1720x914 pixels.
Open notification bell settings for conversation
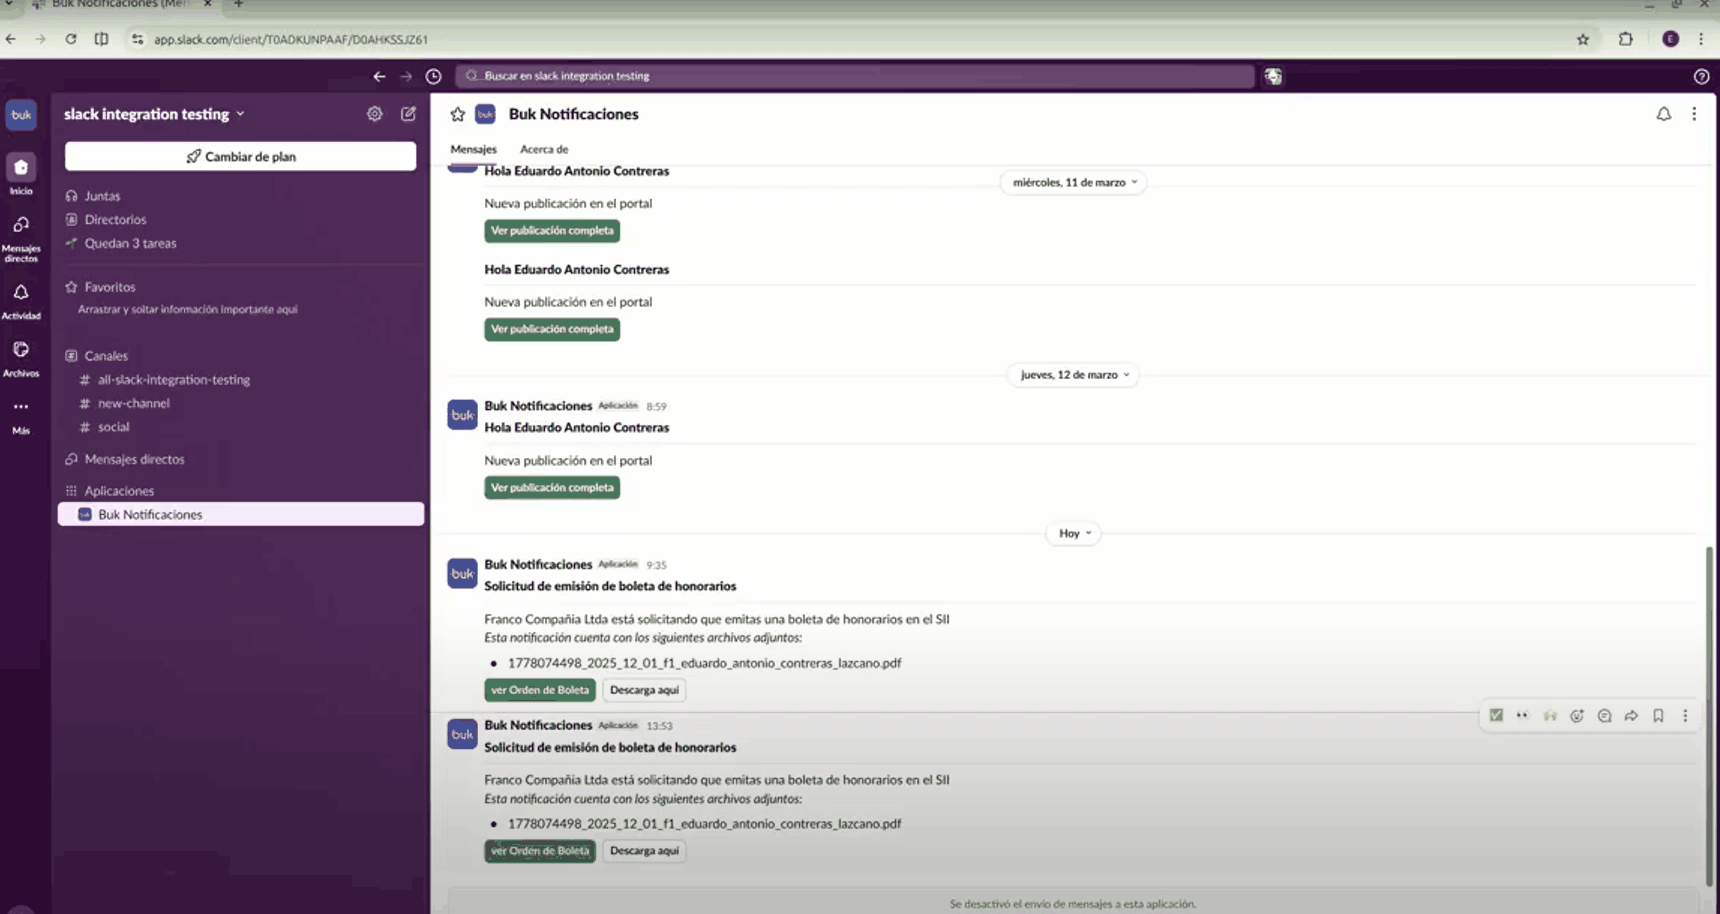point(1663,114)
